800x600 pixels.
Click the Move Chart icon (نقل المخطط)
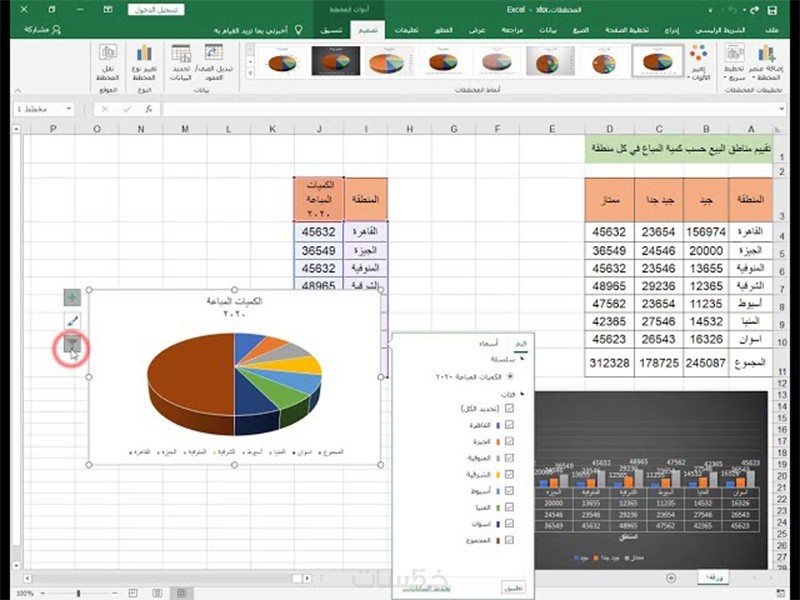(108, 53)
